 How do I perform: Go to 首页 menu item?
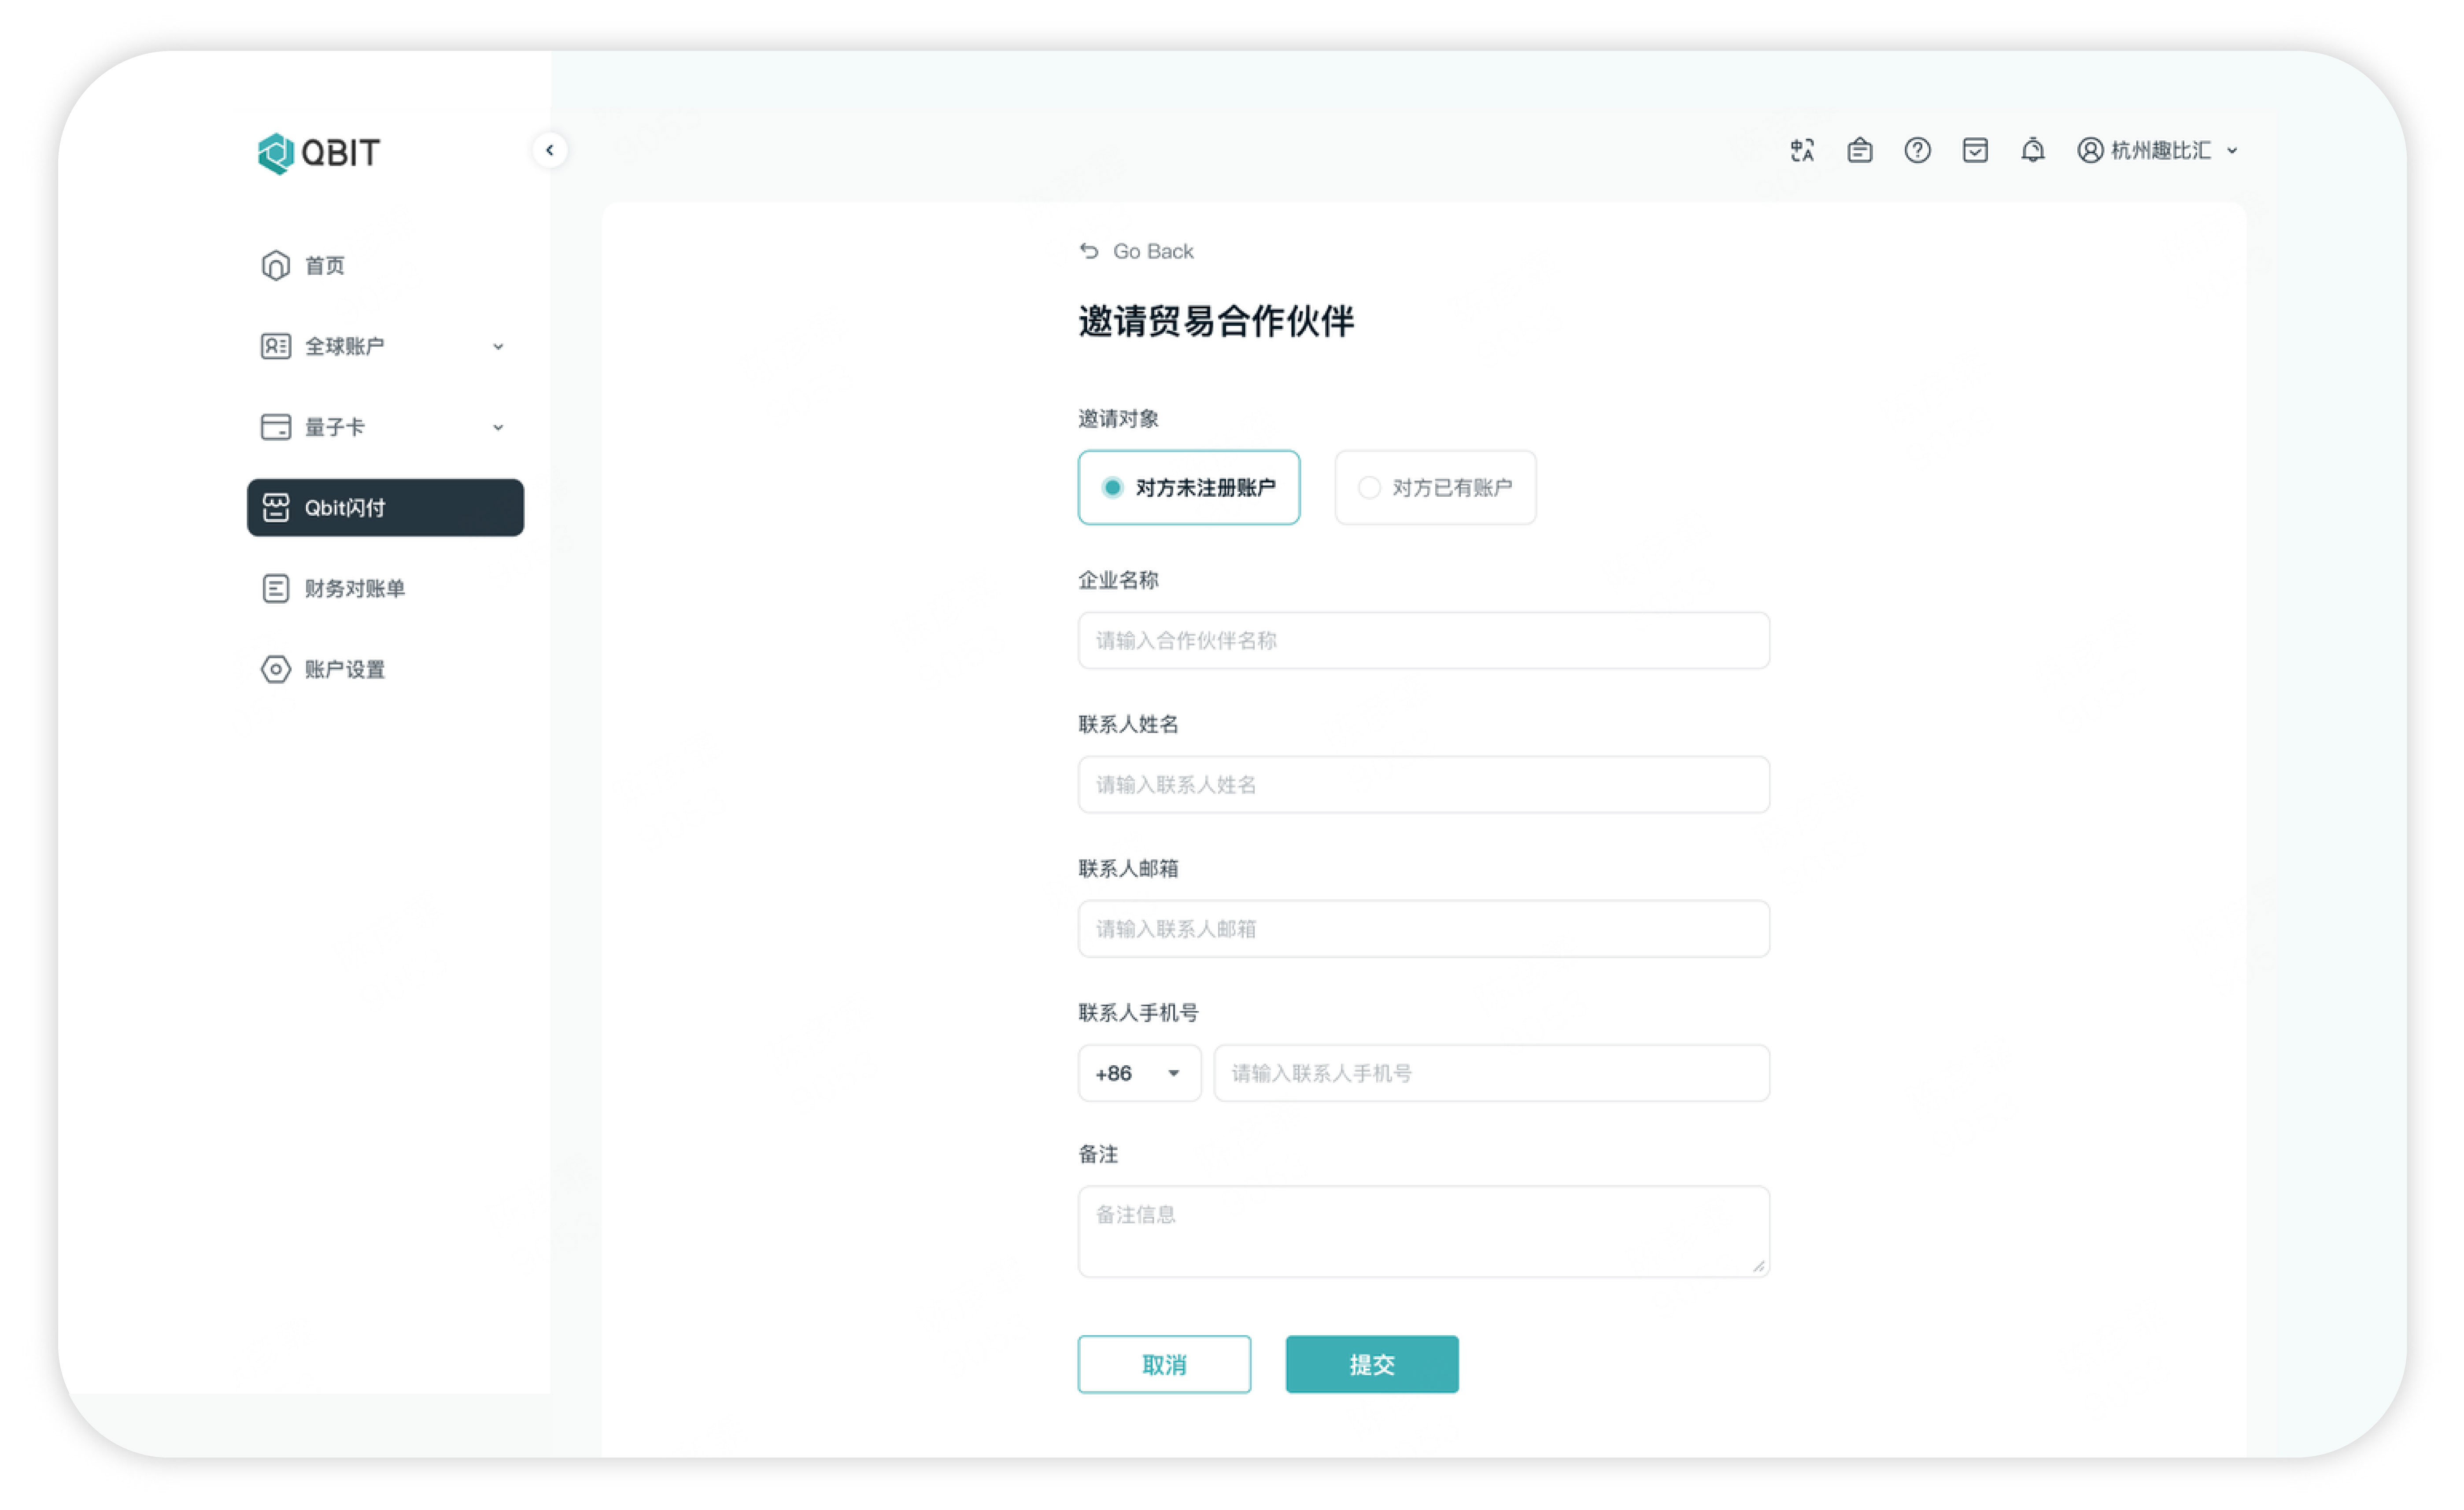(385, 265)
